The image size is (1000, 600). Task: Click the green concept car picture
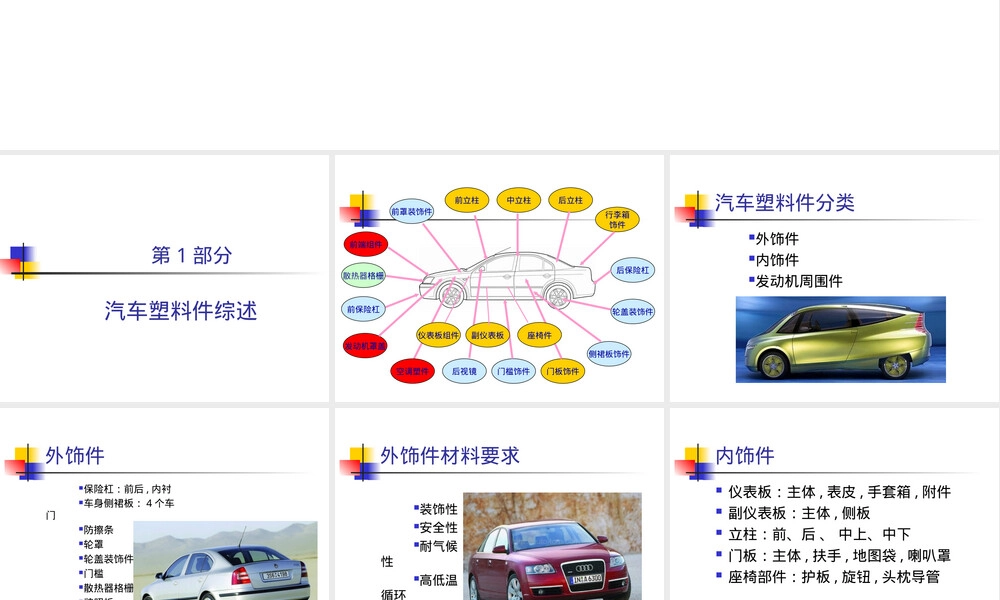click(841, 339)
